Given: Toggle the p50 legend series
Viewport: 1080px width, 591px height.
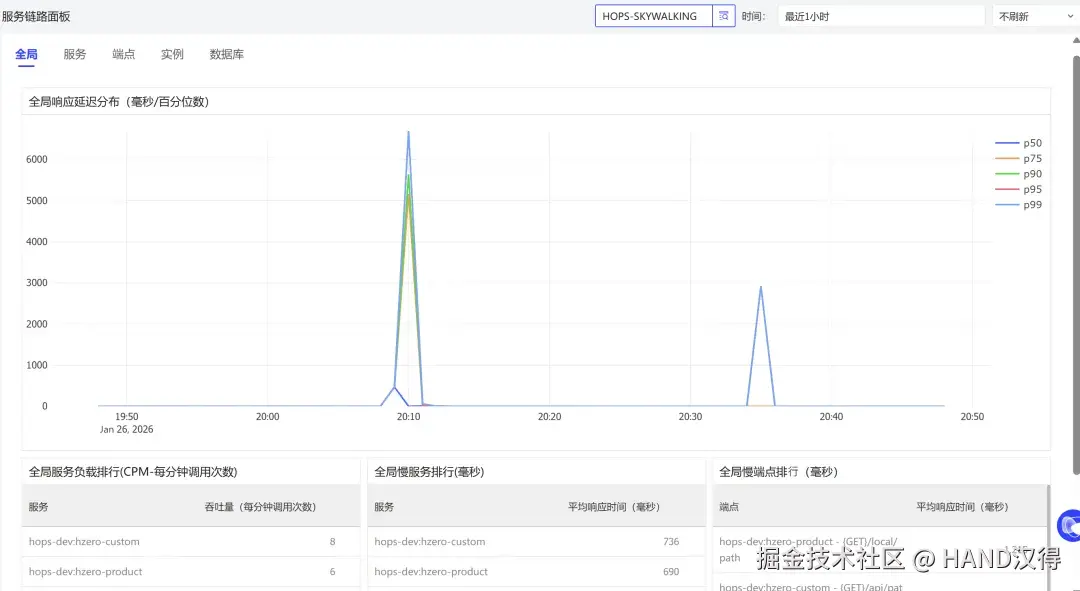Looking at the screenshot, I should coord(1019,143).
